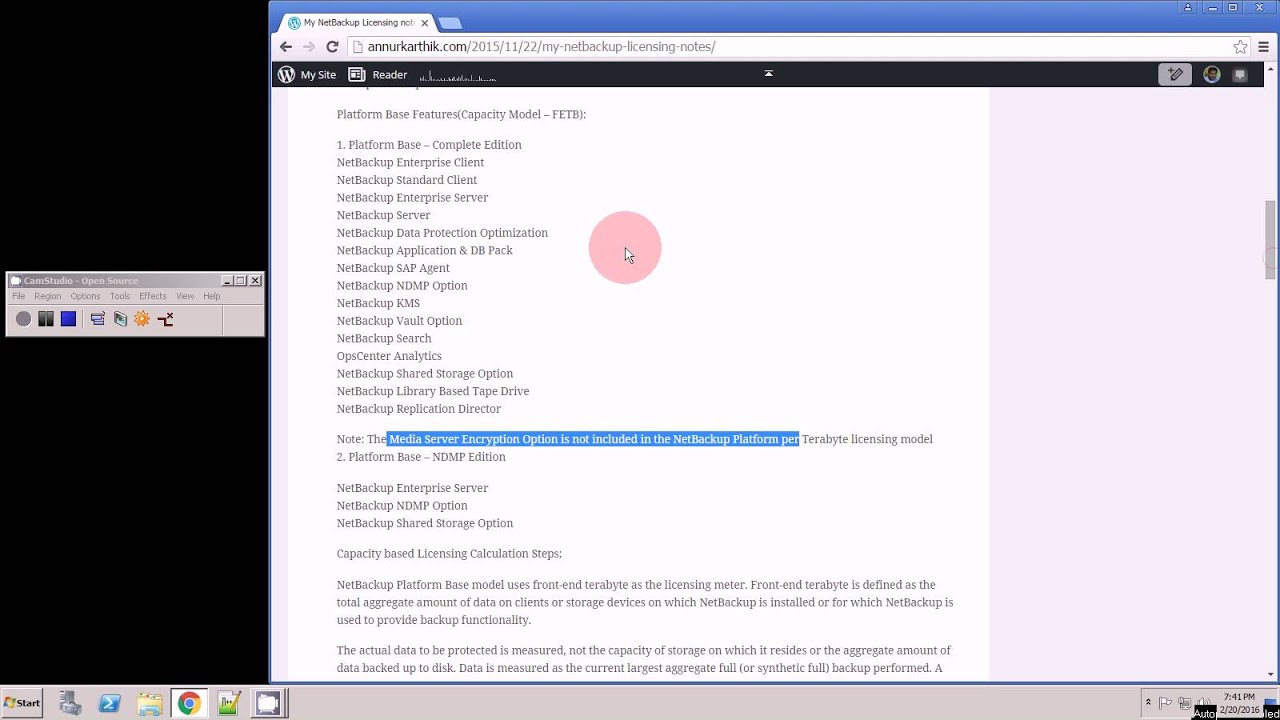The height and width of the screenshot is (720, 1280).
Task: Open the CamStudio Effects menu
Action: pos(153,296)
